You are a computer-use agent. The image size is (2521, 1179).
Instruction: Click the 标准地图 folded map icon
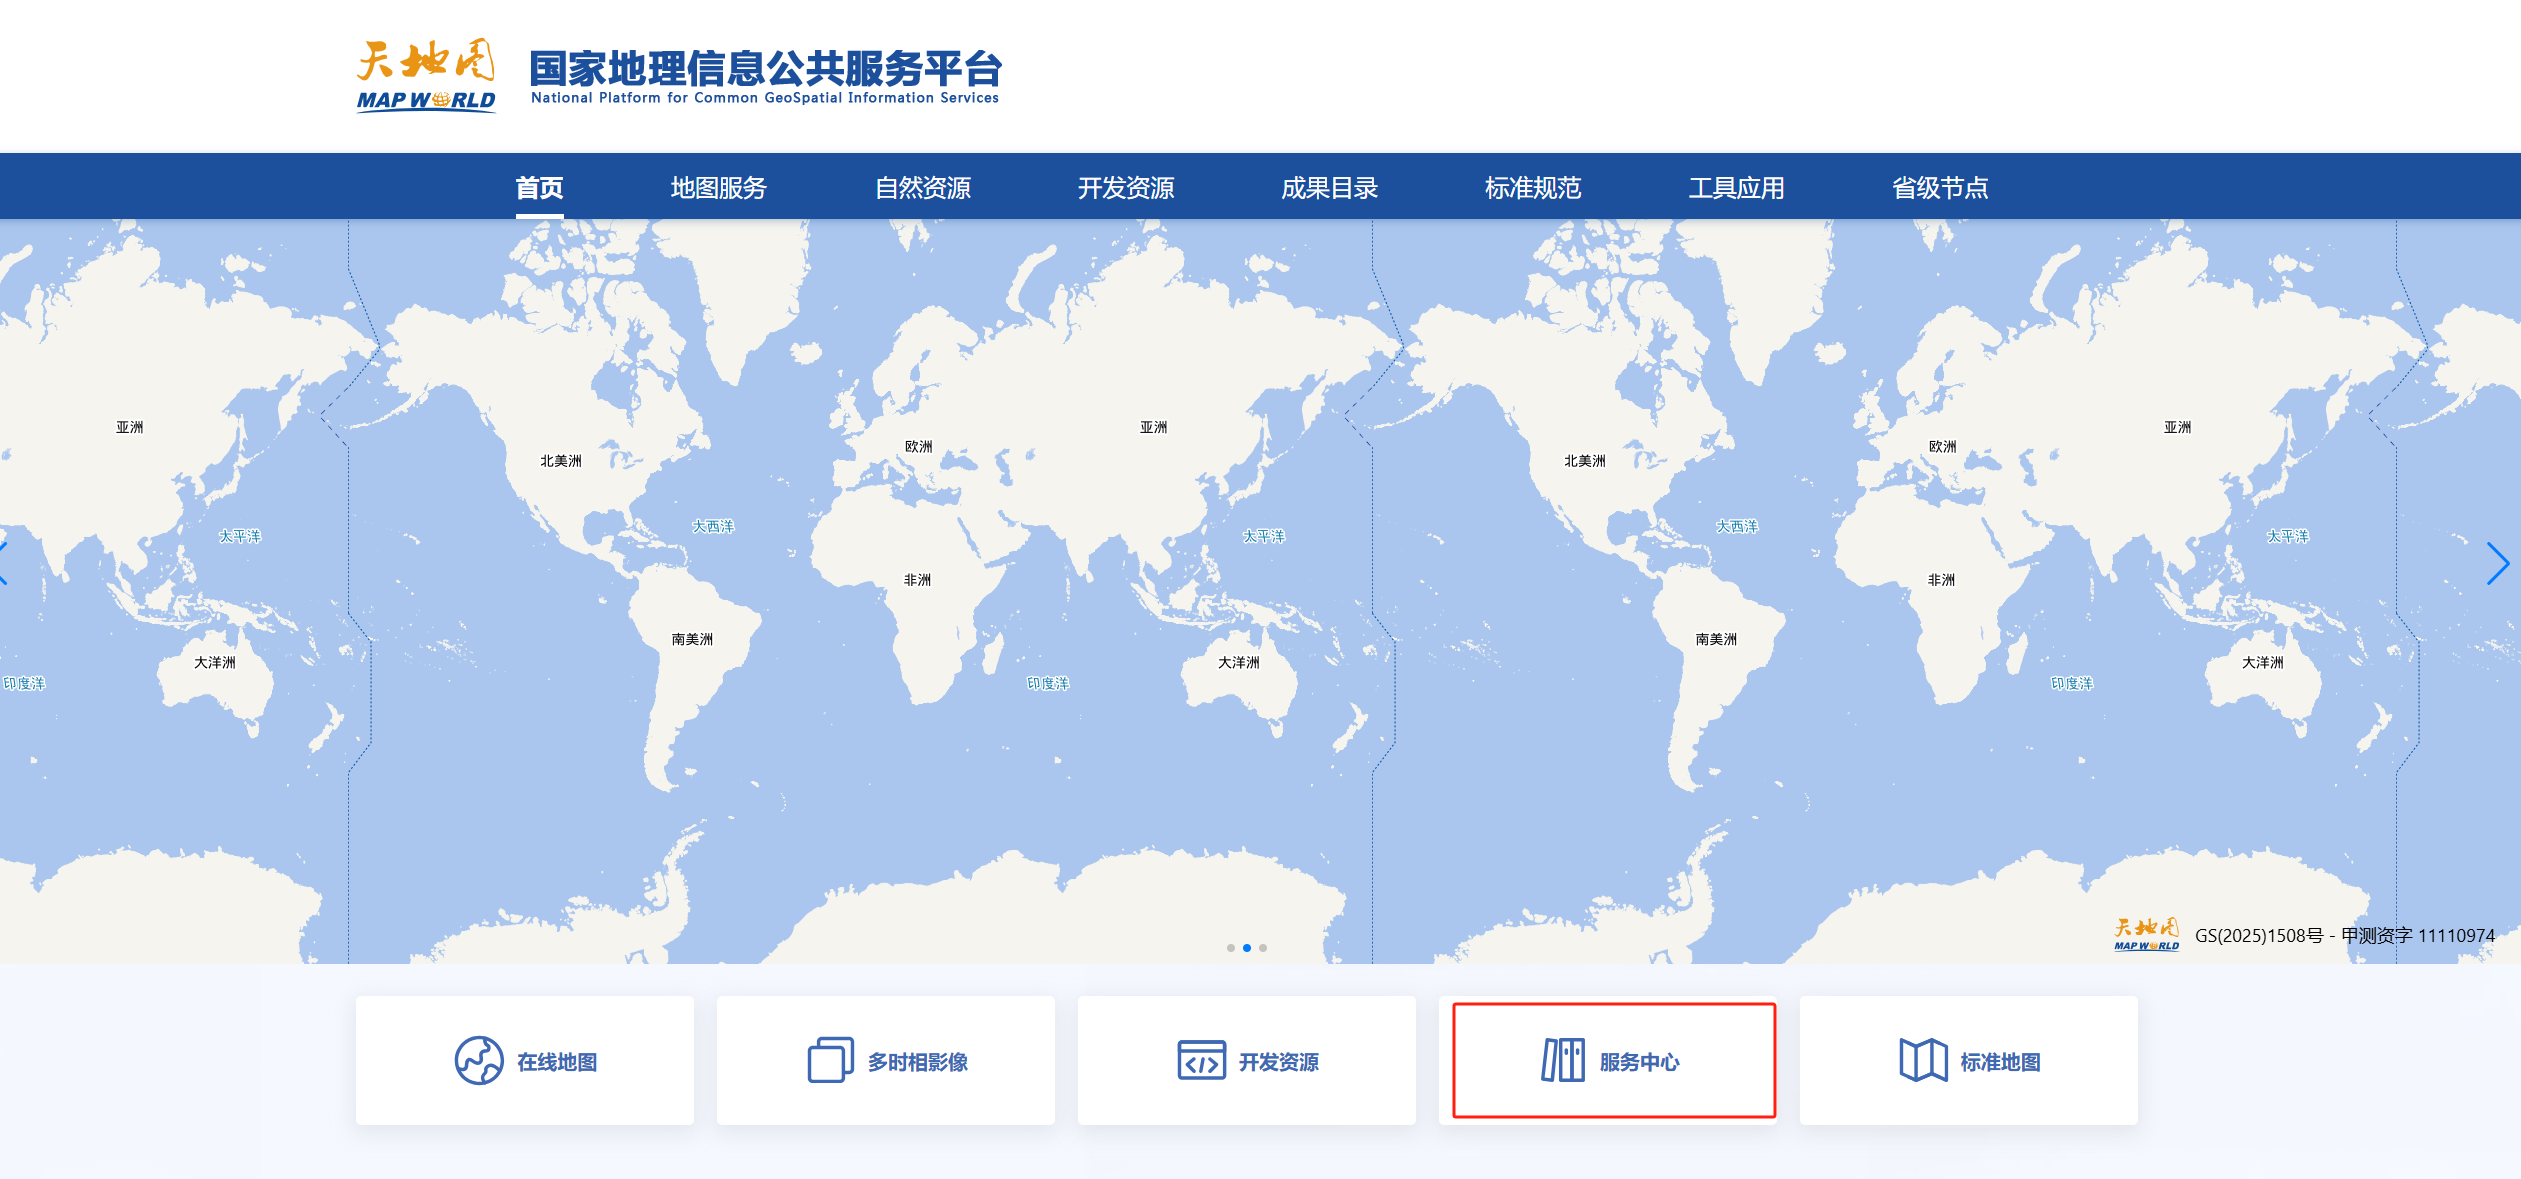pos(1923,1061)
